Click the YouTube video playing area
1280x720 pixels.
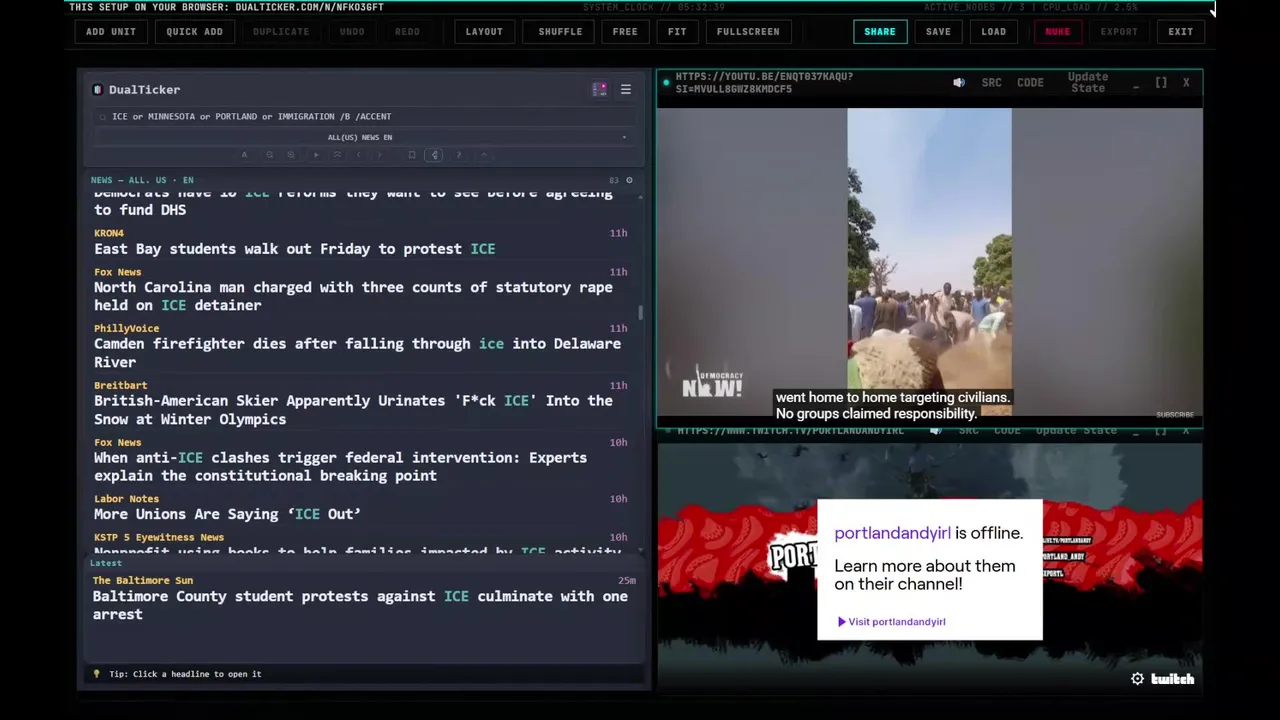click(x=929, y=262)
